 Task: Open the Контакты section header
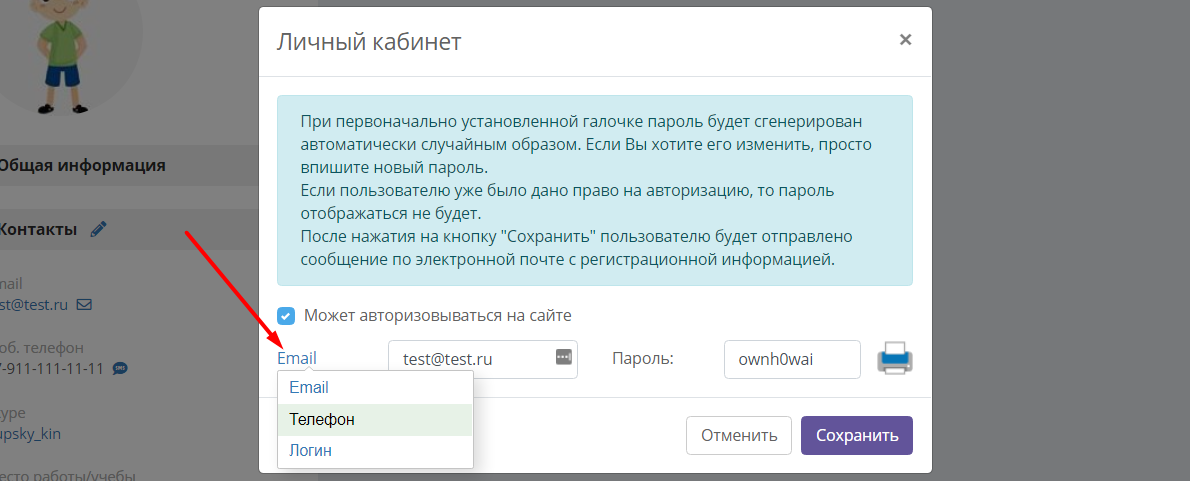(129, 229)
